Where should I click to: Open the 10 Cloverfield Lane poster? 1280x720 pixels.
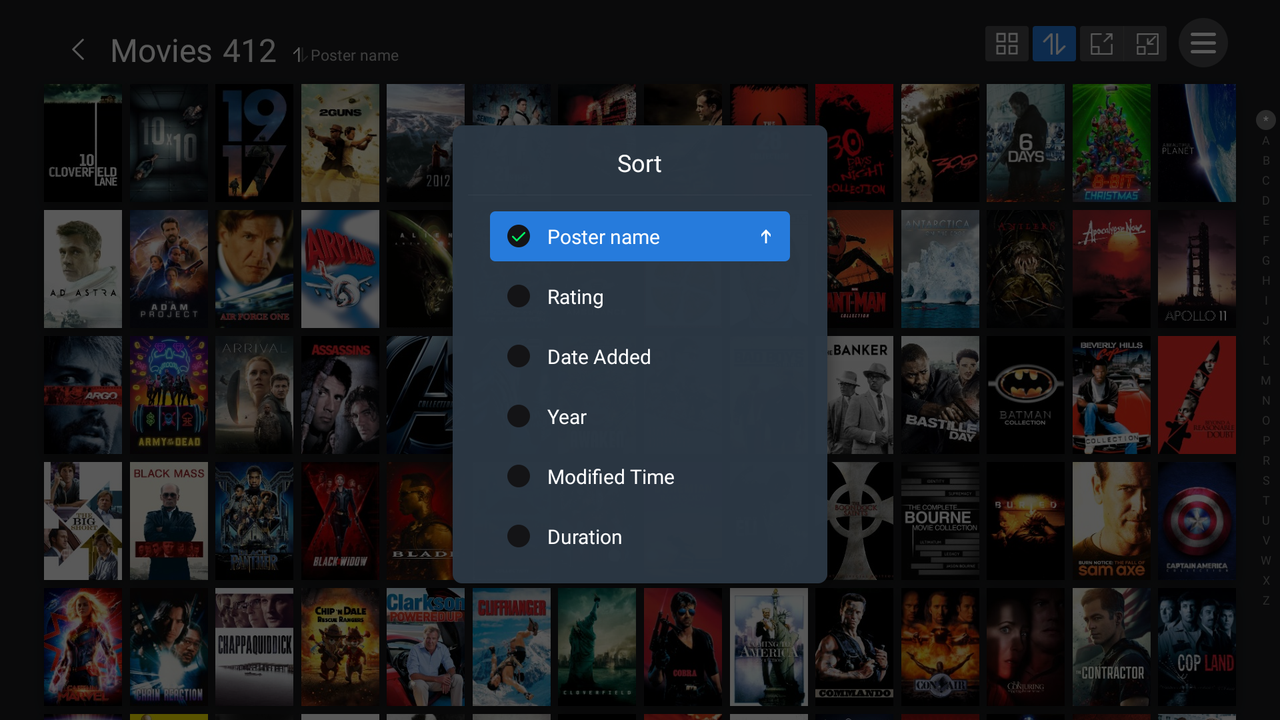click(83, 143)
